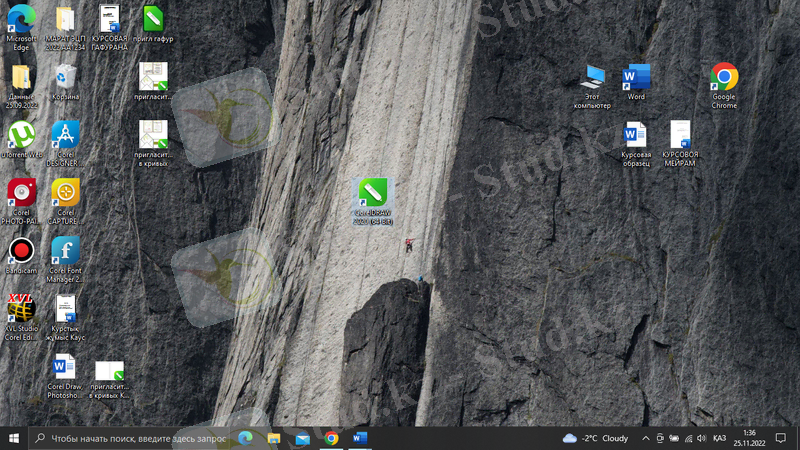800x450 pixels.
Task: Open the Notification Center button
Action: [x=782, y=438]
